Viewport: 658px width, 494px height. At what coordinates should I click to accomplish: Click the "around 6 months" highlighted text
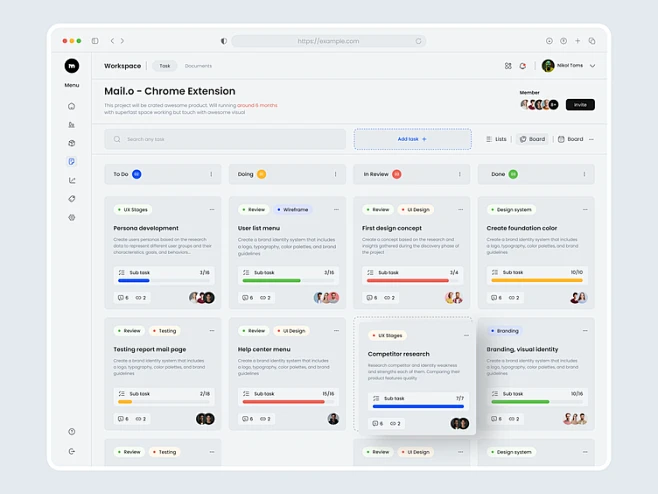click(x=257, y=105)
